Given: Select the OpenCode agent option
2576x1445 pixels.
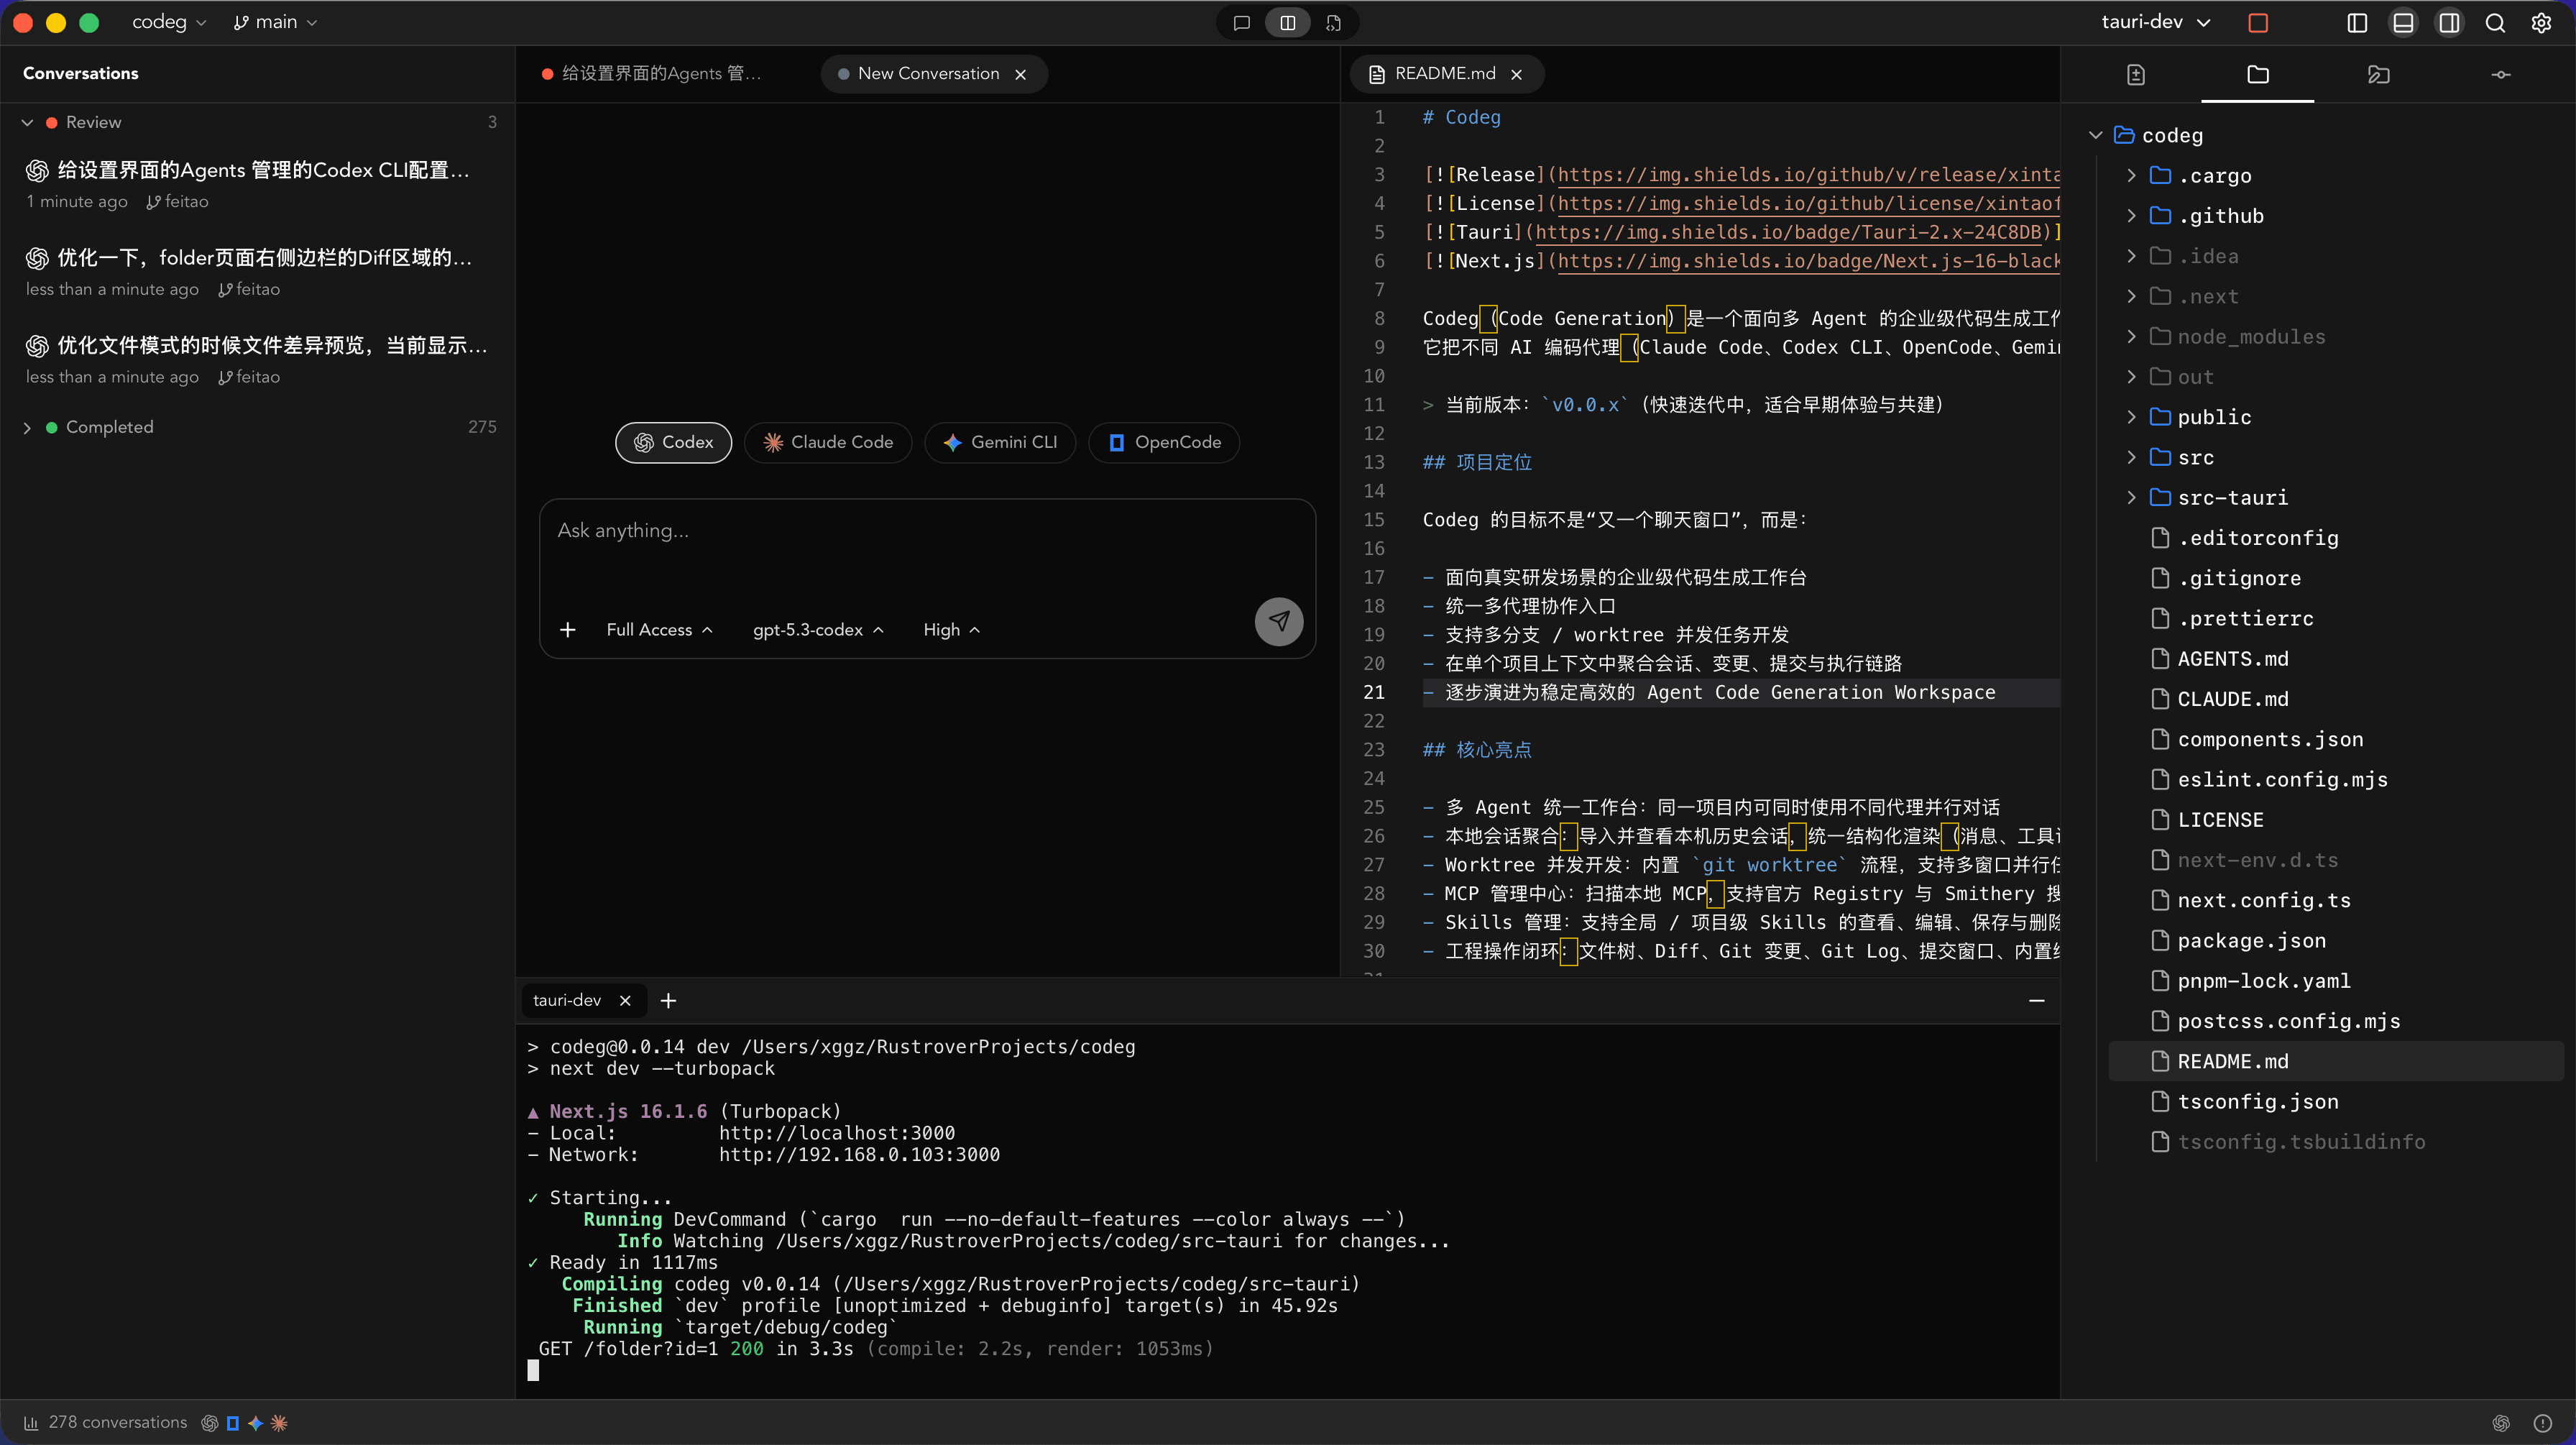Looking at the screenshot, I should [x=1163, y=442].
